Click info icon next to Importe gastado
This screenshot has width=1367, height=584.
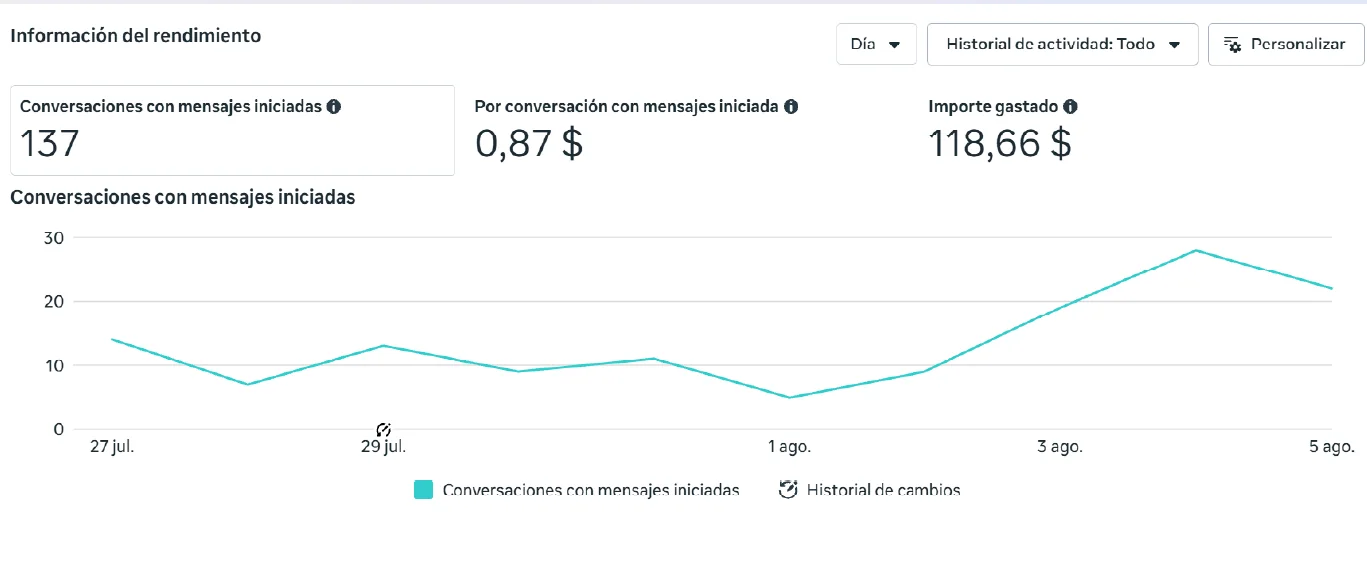[x=1070, y=106]
